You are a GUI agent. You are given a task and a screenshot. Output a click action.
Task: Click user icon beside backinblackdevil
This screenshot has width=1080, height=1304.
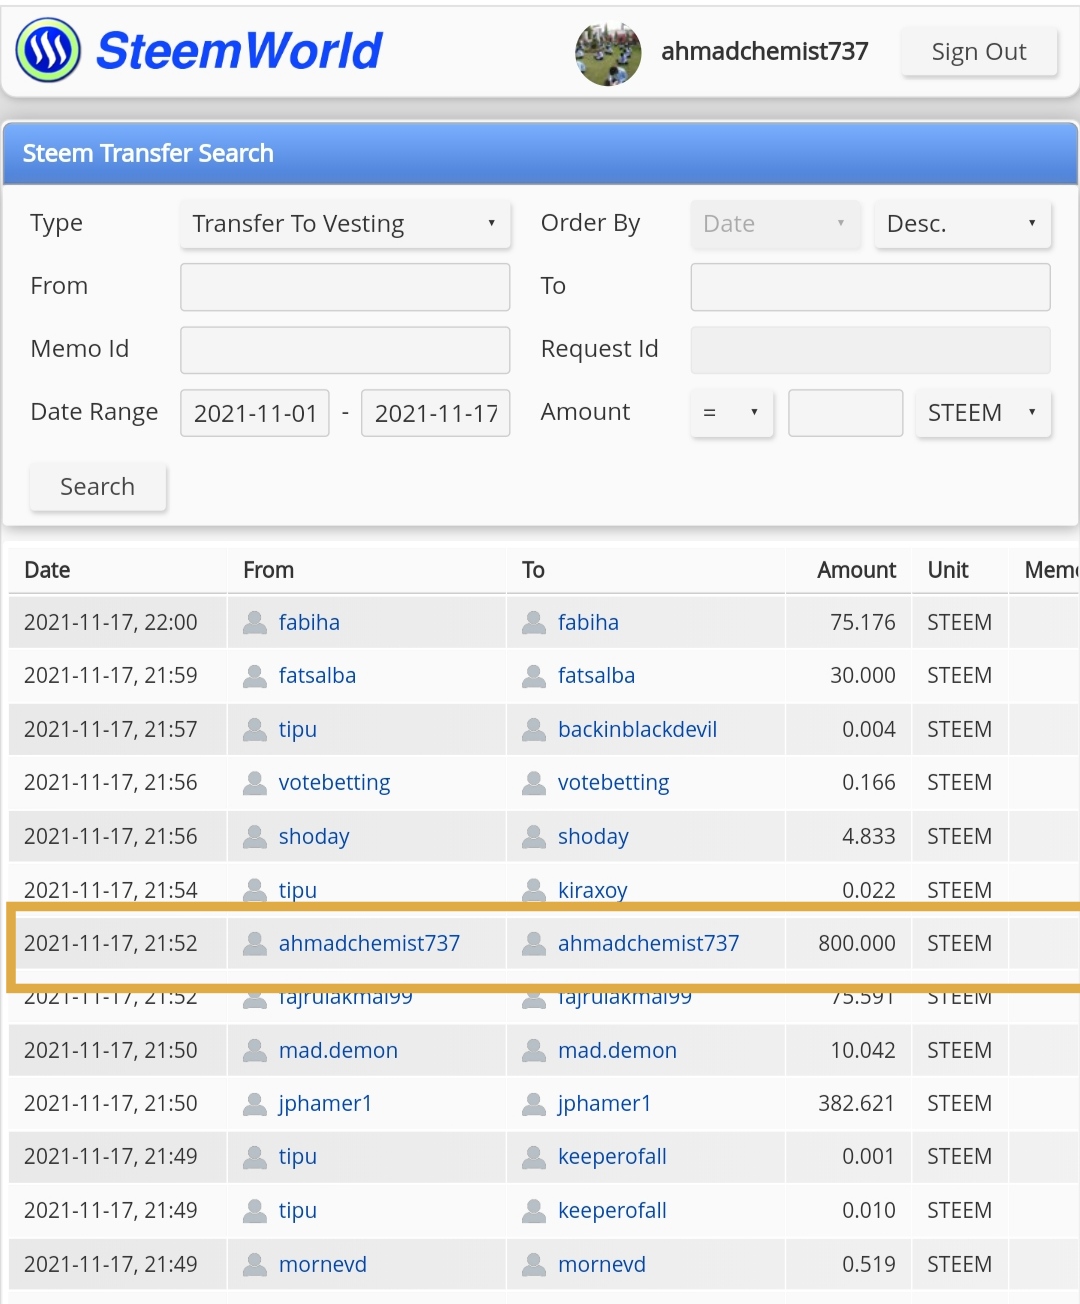coord(534,729)
